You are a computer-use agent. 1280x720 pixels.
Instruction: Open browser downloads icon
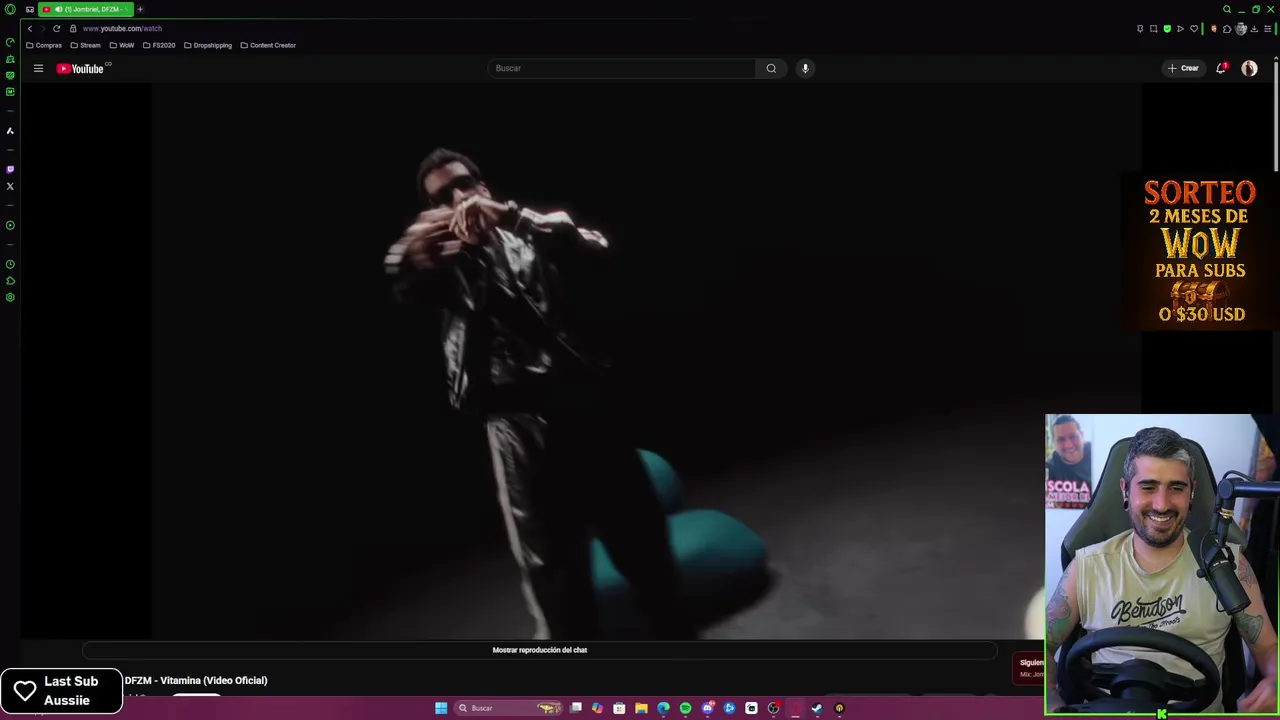point(1254,28)
